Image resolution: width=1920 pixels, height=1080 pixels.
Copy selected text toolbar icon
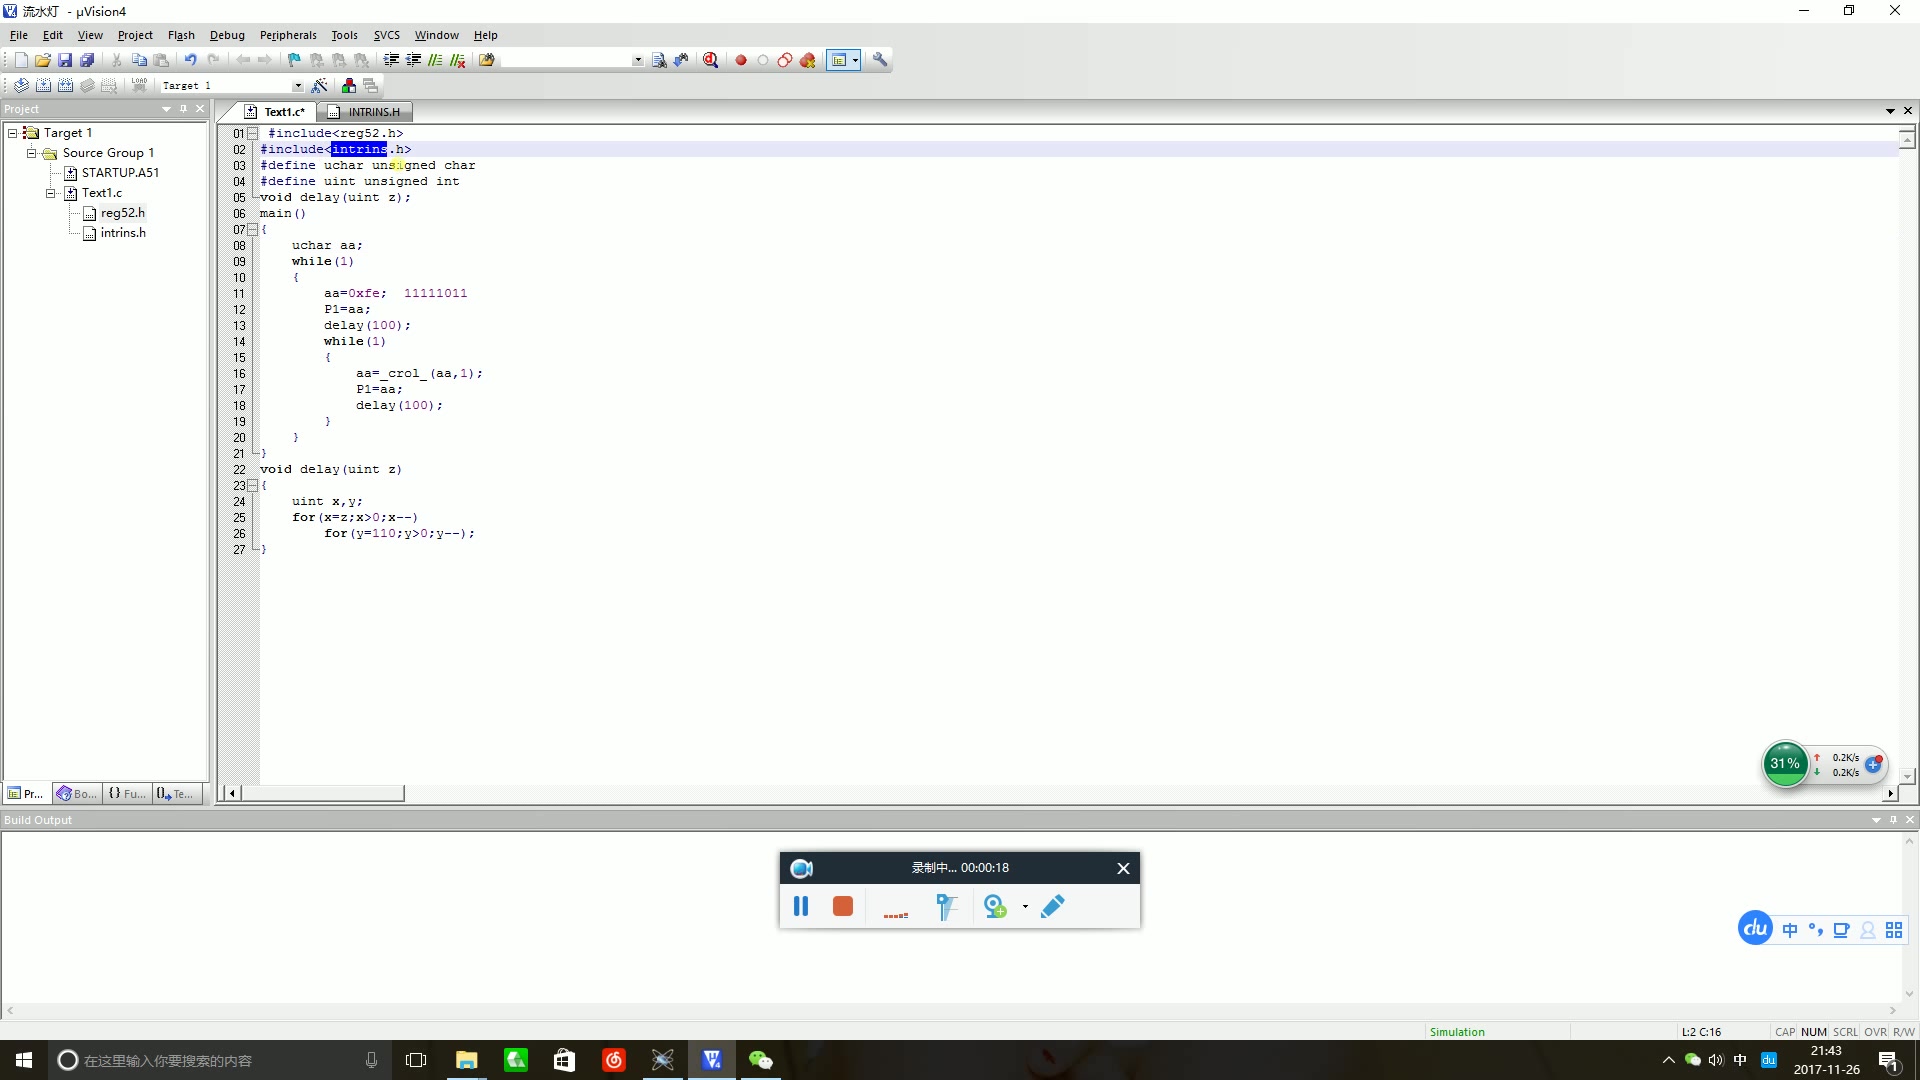tap(139, 60)
